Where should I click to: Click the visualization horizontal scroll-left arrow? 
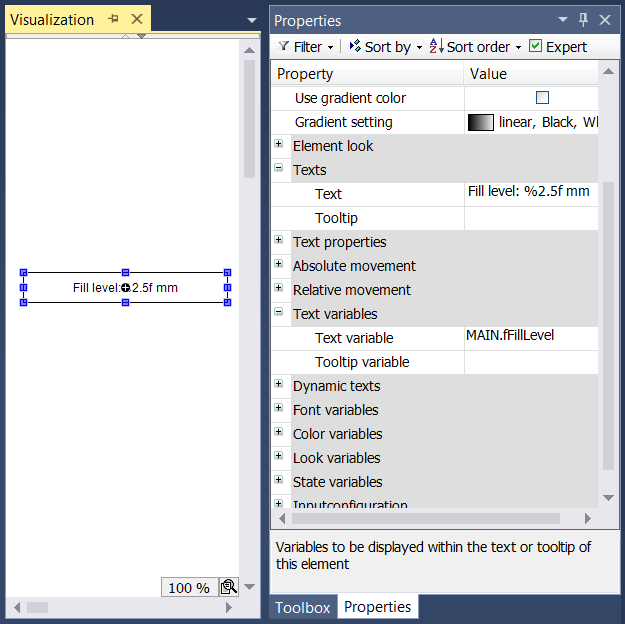[17, 607]
